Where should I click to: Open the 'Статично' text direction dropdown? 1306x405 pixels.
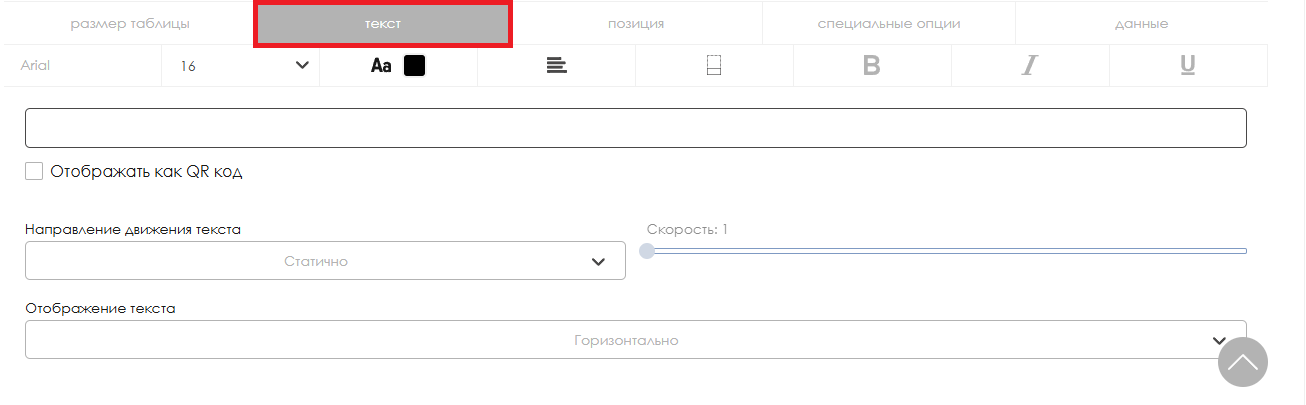coord(325,261)
